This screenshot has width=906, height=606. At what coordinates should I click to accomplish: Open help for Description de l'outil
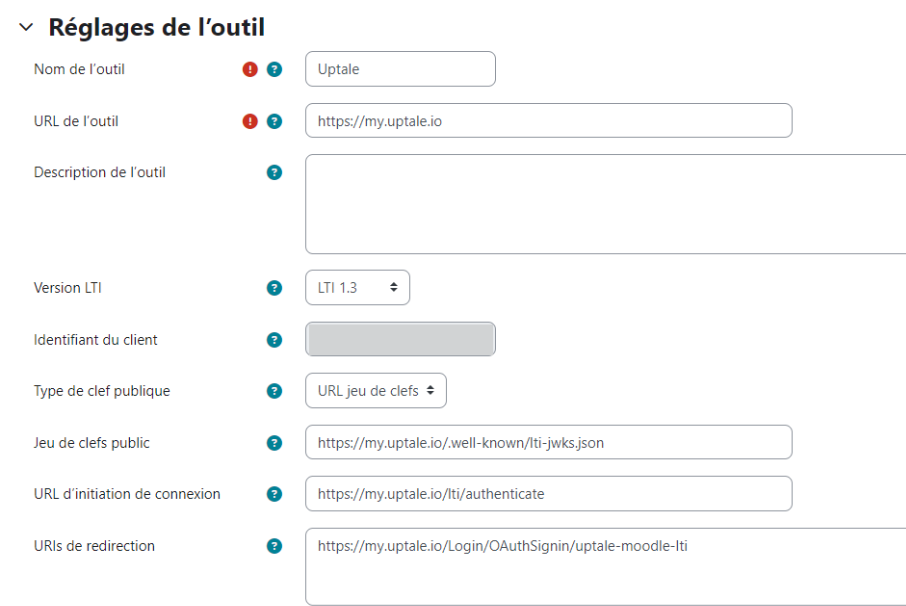274,172
